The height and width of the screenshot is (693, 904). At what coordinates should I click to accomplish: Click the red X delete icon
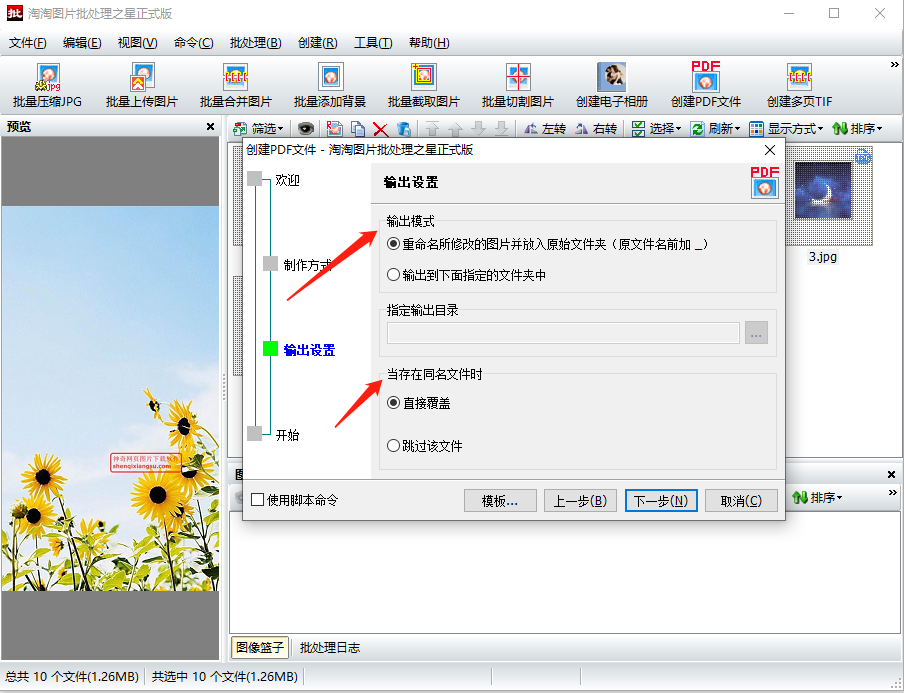[x=380, y=129]
